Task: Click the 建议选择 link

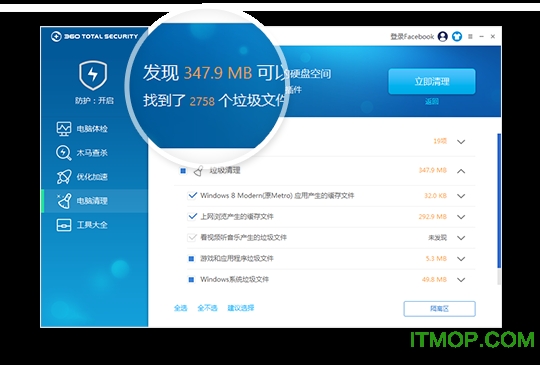Action: pos(241,308)
